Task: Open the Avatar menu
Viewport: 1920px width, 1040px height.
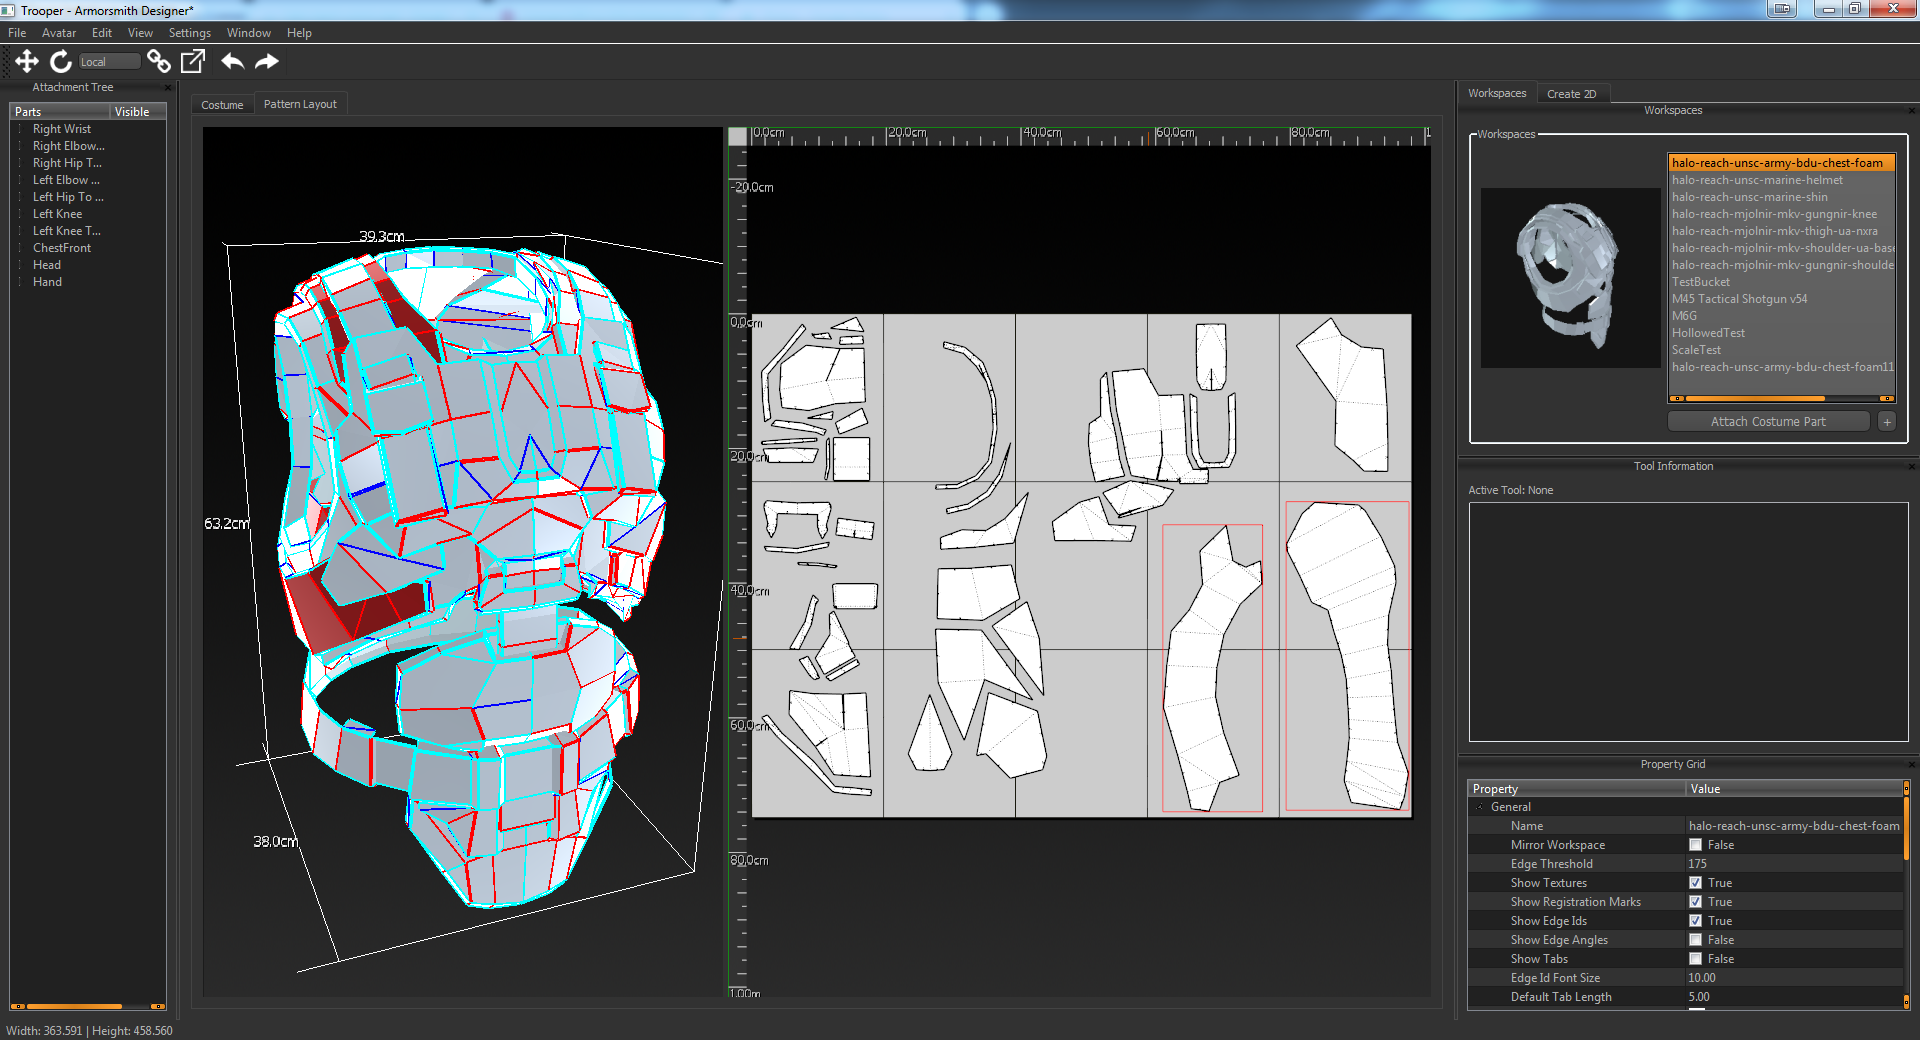Action: (59, 33)
